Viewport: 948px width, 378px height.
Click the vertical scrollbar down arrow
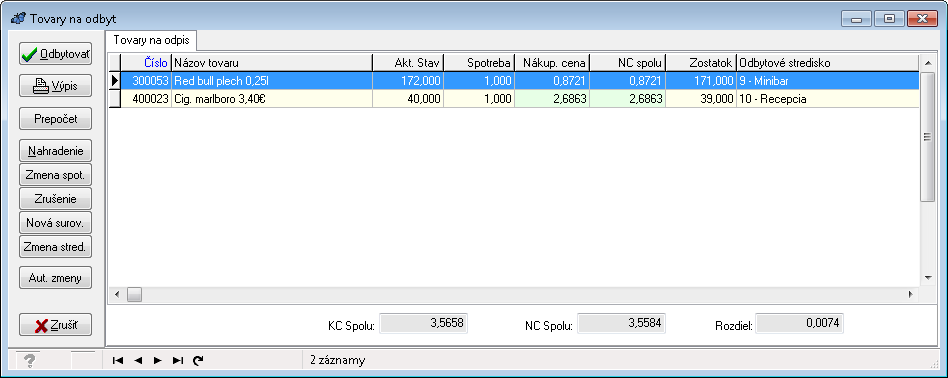pos(927,278)
